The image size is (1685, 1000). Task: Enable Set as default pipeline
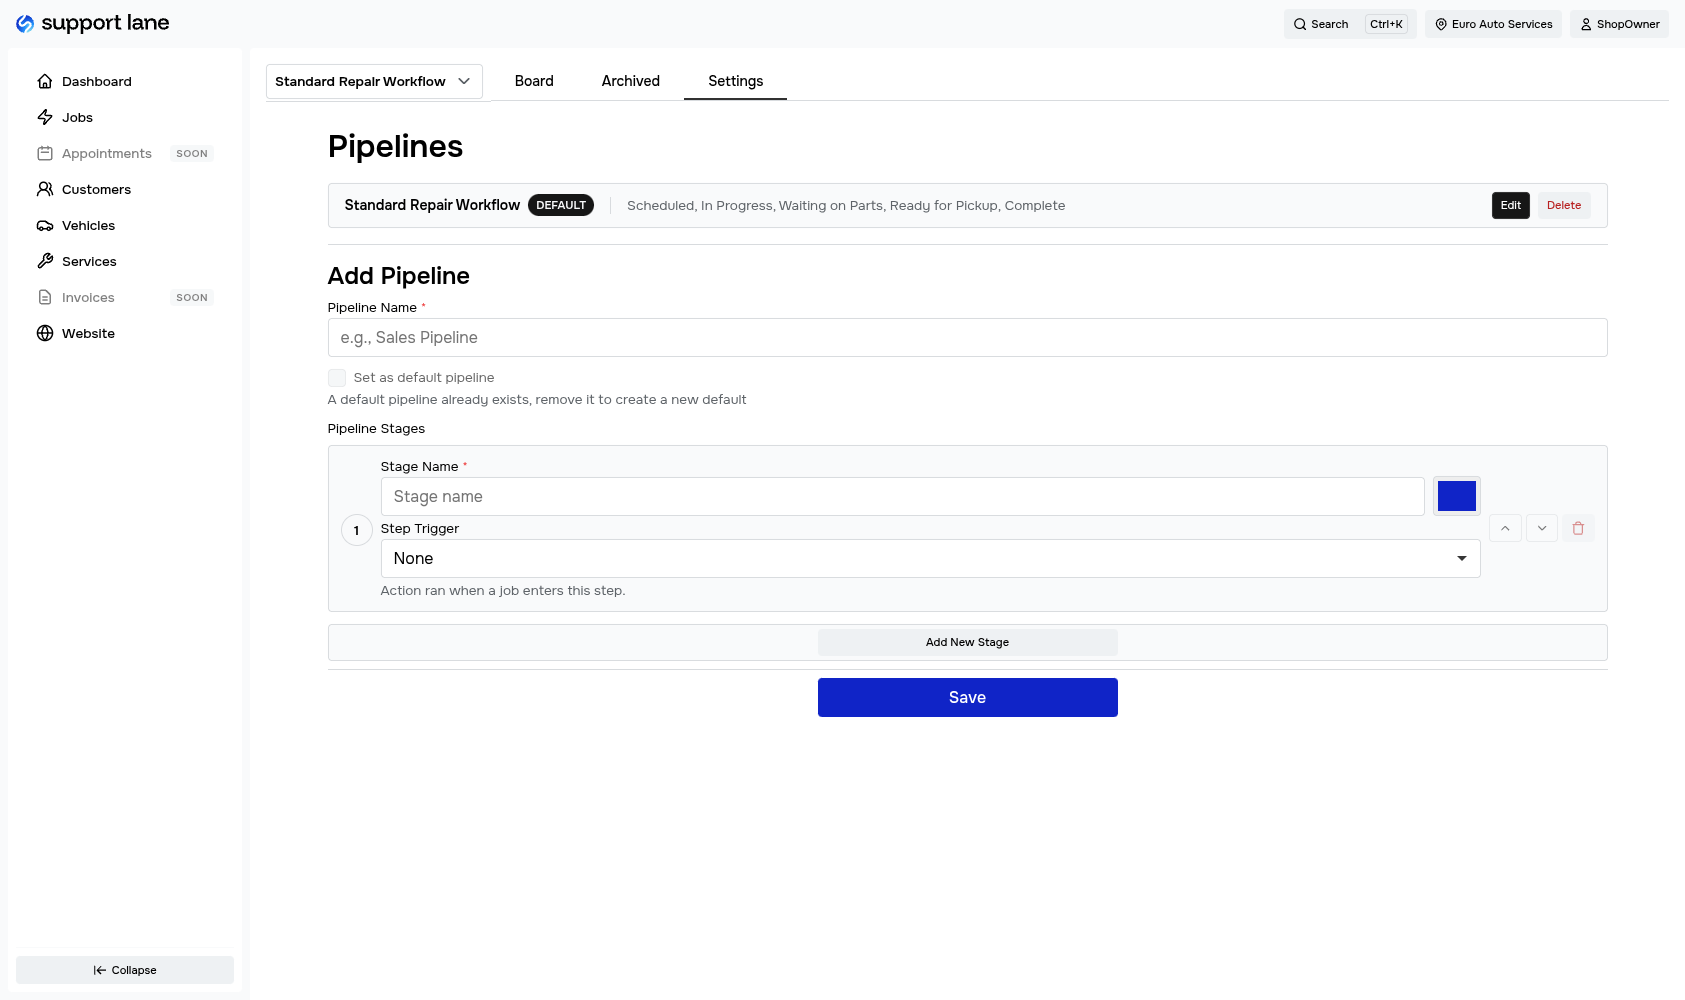(337, 377)
